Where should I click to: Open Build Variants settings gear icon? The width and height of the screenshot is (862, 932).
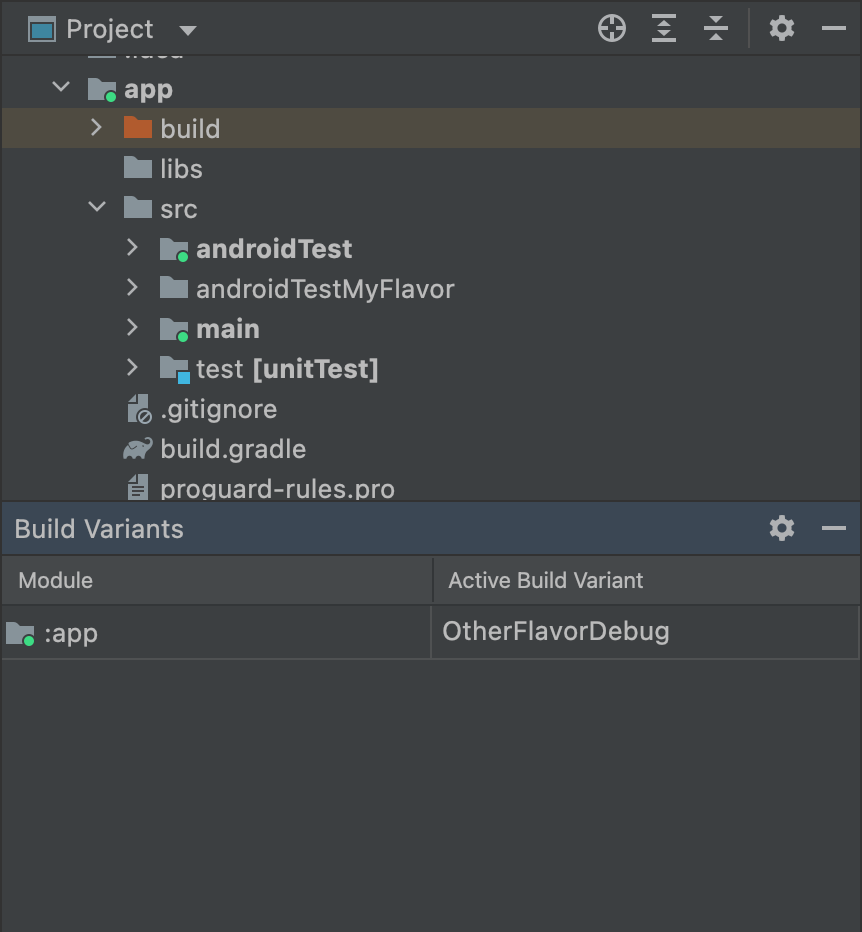point(781,528)
